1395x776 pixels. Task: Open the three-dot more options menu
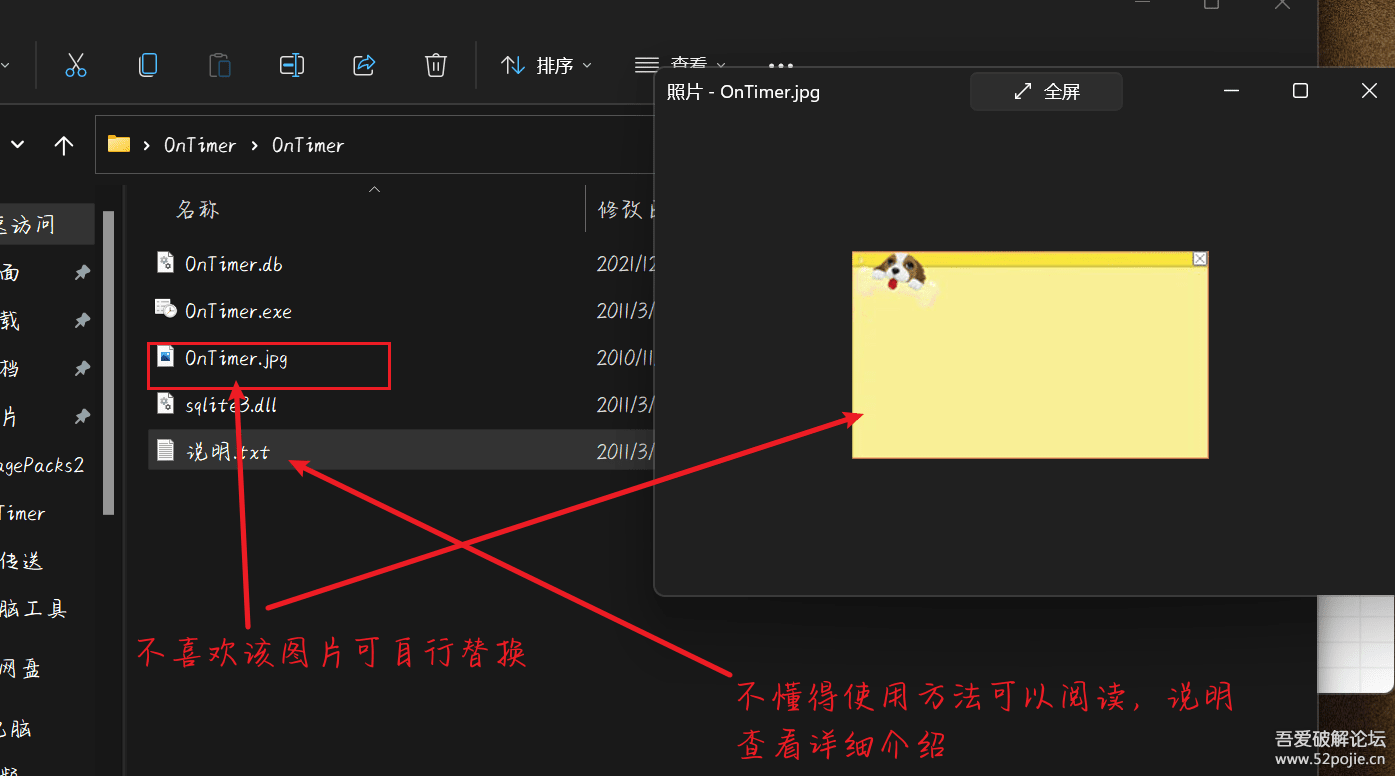780,66
